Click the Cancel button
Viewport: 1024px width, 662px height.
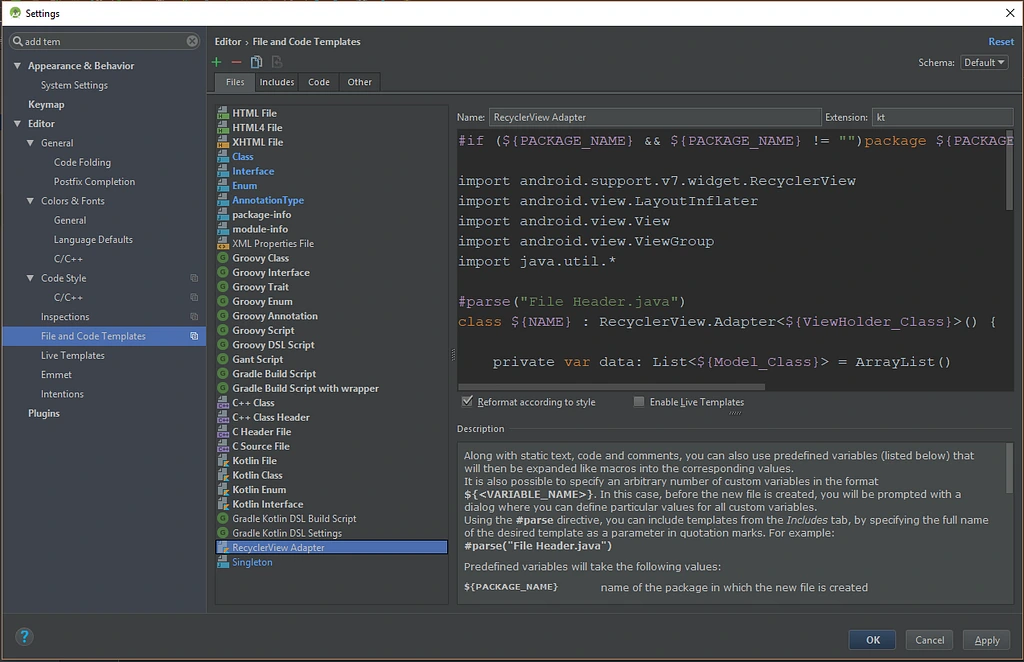[929, 640]
